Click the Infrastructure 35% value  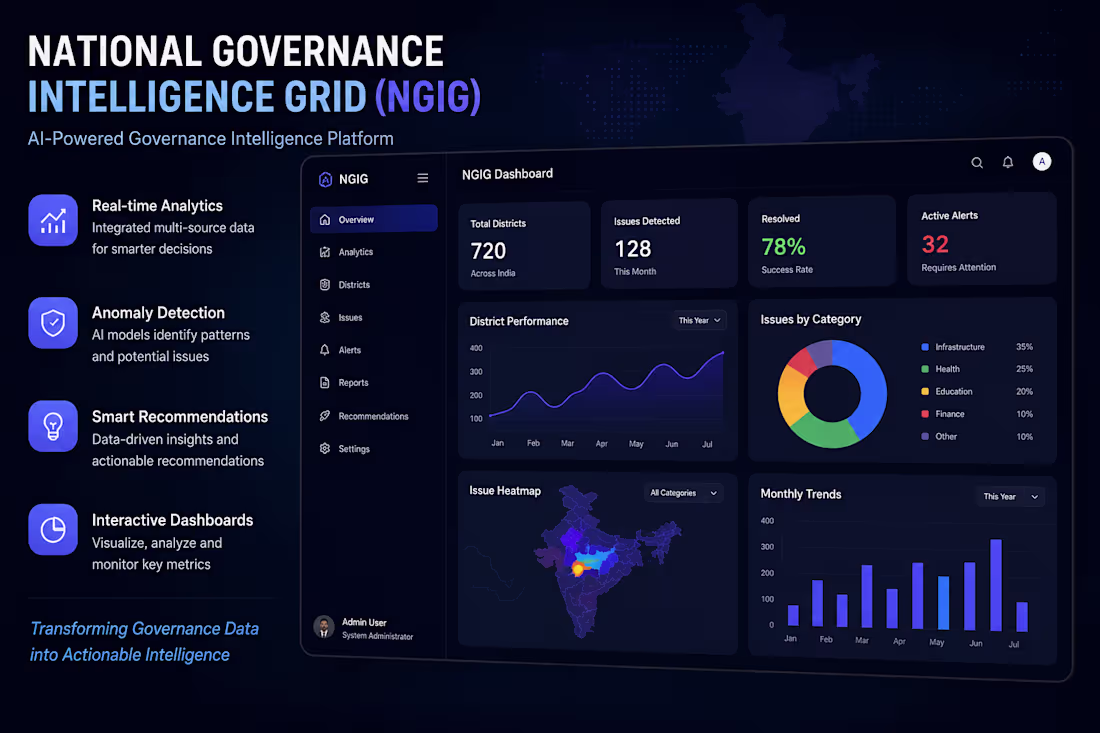(x=1024, y=347)
